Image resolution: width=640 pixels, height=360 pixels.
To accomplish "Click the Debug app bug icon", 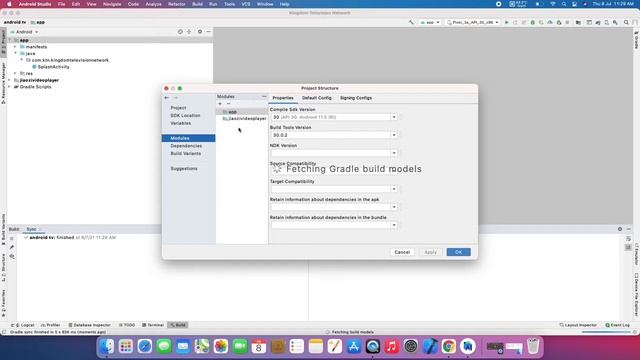I will pyautogui.click(x=533, y=22).
